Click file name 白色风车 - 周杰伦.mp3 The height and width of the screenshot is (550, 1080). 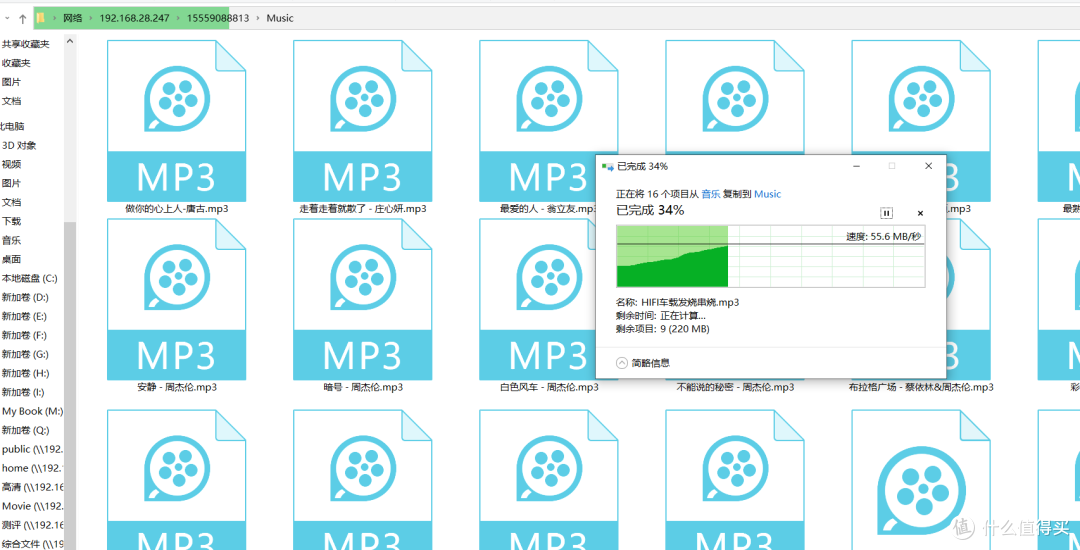[x=549, y=388]
